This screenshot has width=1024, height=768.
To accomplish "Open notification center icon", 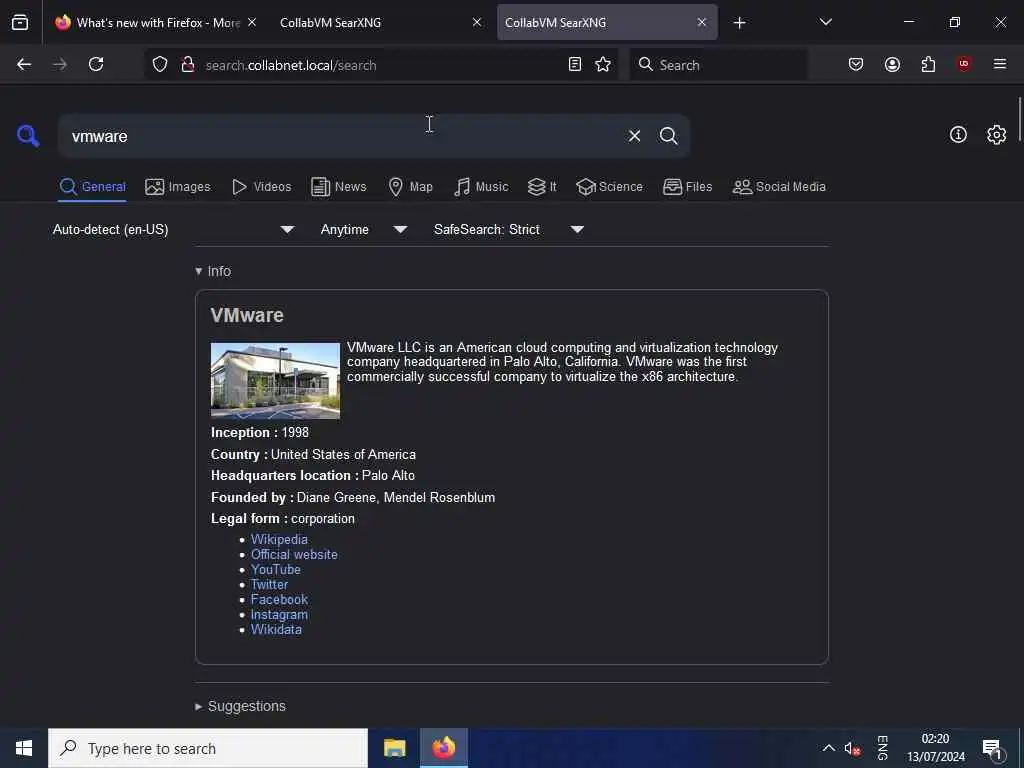I will 992,749.
